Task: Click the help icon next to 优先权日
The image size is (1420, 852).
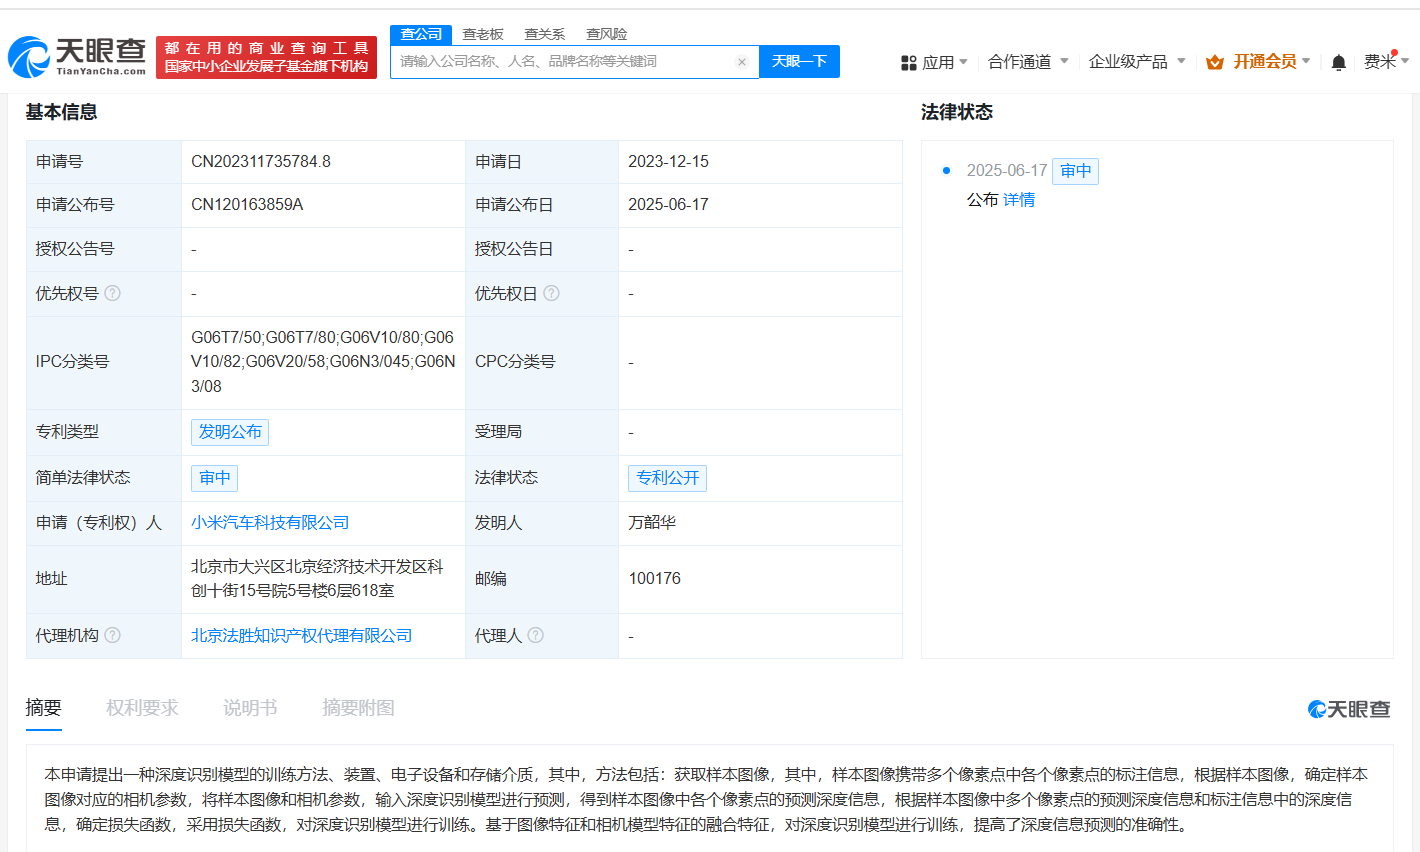Action: (x=551, y=293)
